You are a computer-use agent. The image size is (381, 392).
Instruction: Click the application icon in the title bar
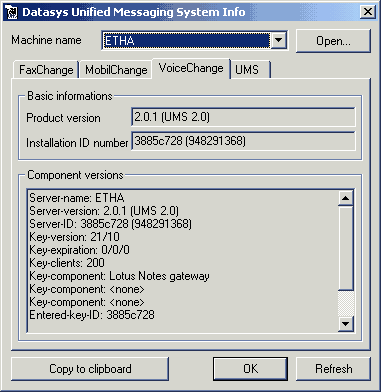(12, 12)
